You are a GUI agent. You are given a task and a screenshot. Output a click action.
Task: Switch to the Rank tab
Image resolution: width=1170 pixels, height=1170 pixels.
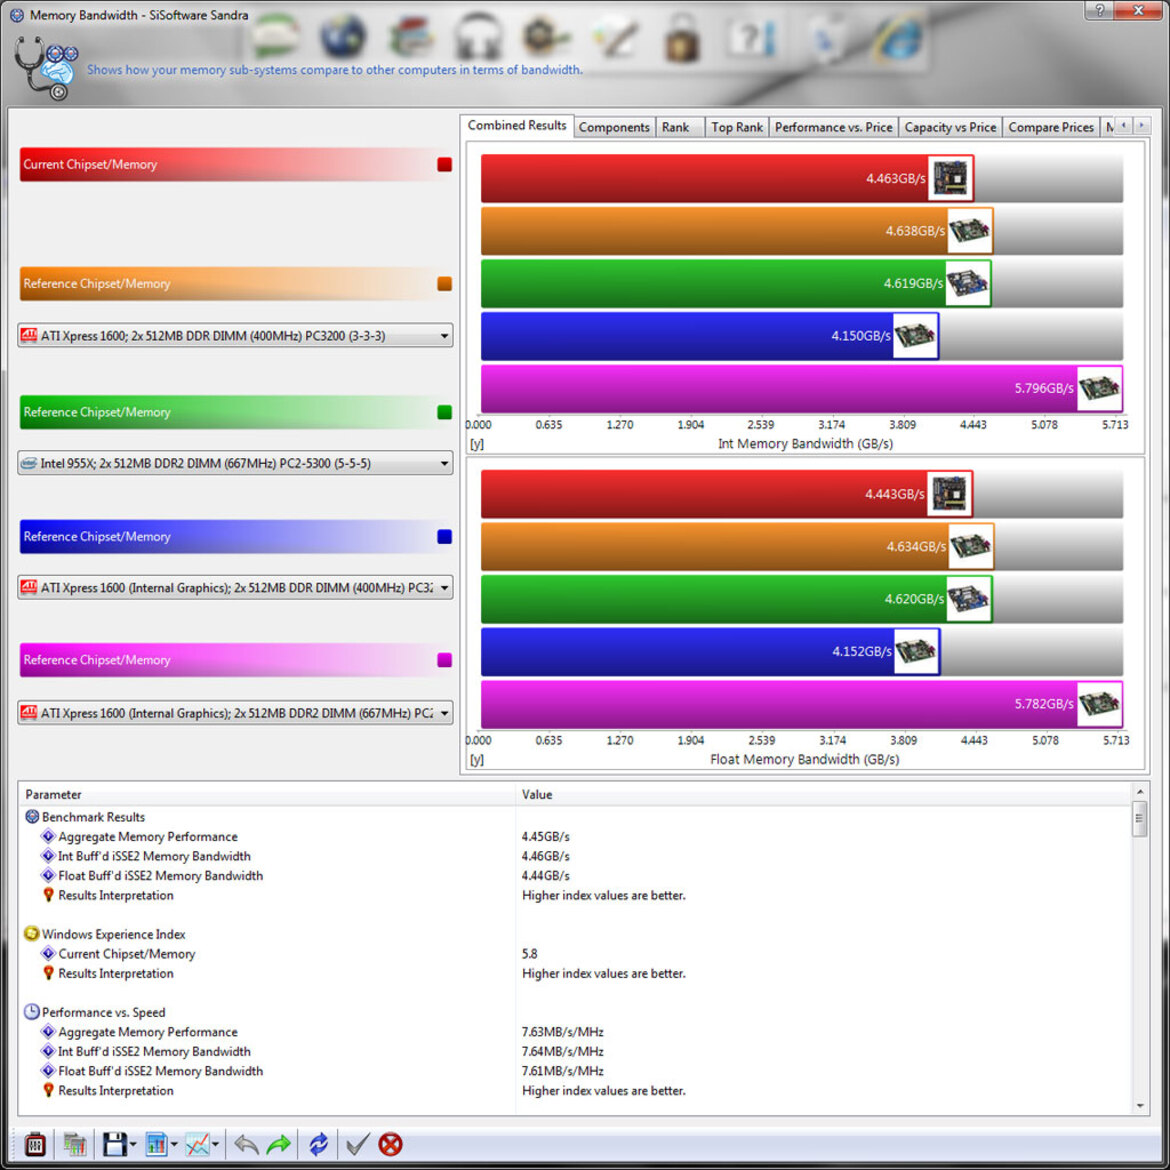click(680, 127)
